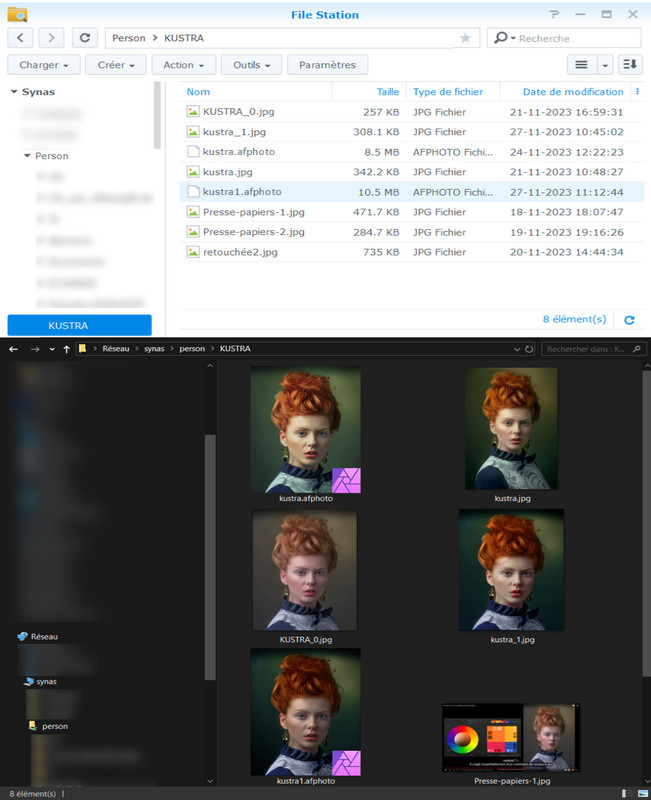
Task: Go up one folder level in Explorer
Action: pos(66,349)
